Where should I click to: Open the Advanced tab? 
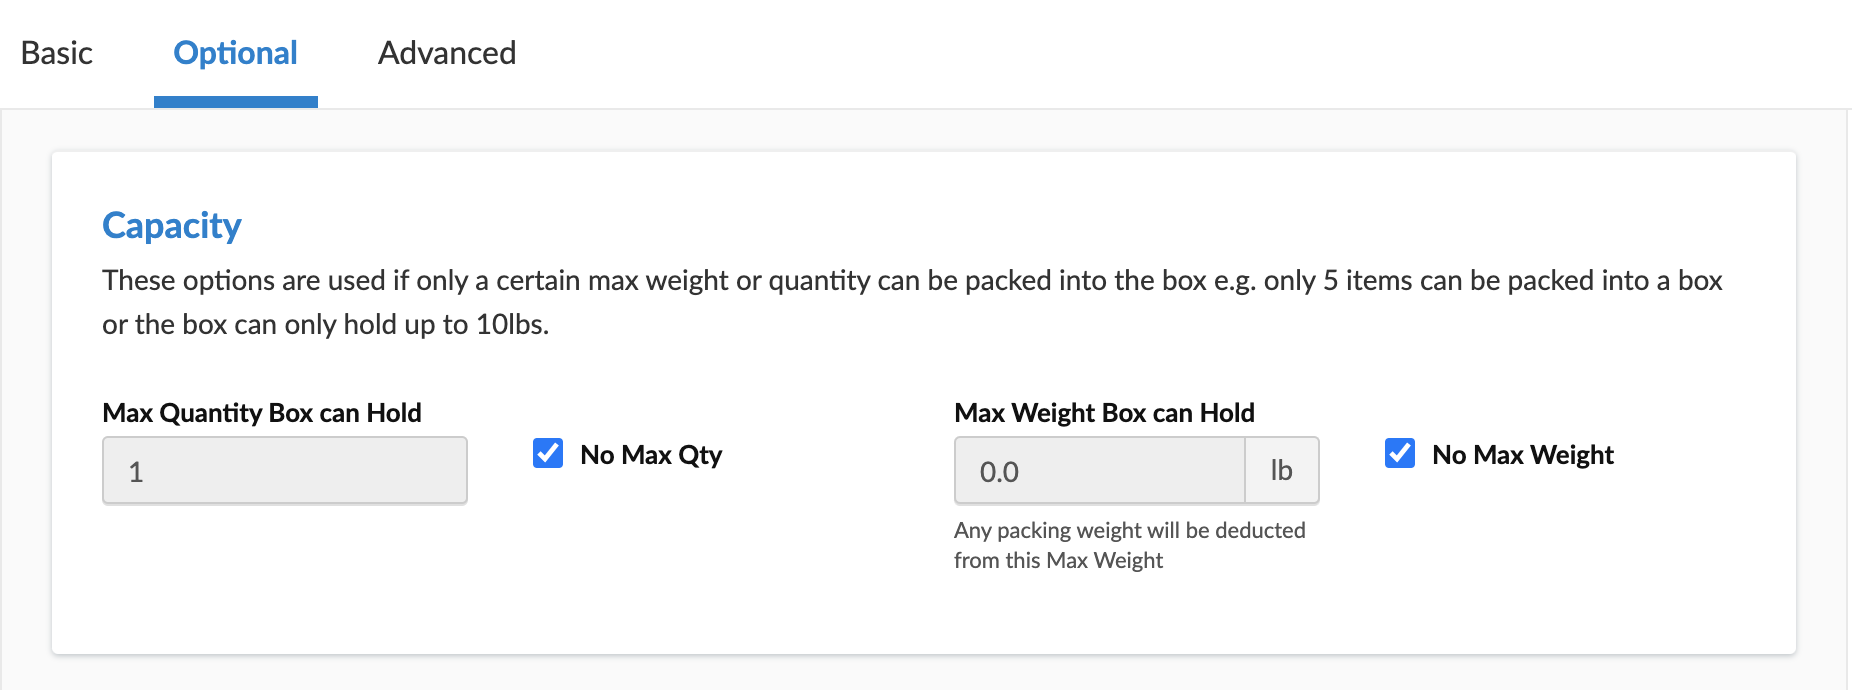point(447,53)
